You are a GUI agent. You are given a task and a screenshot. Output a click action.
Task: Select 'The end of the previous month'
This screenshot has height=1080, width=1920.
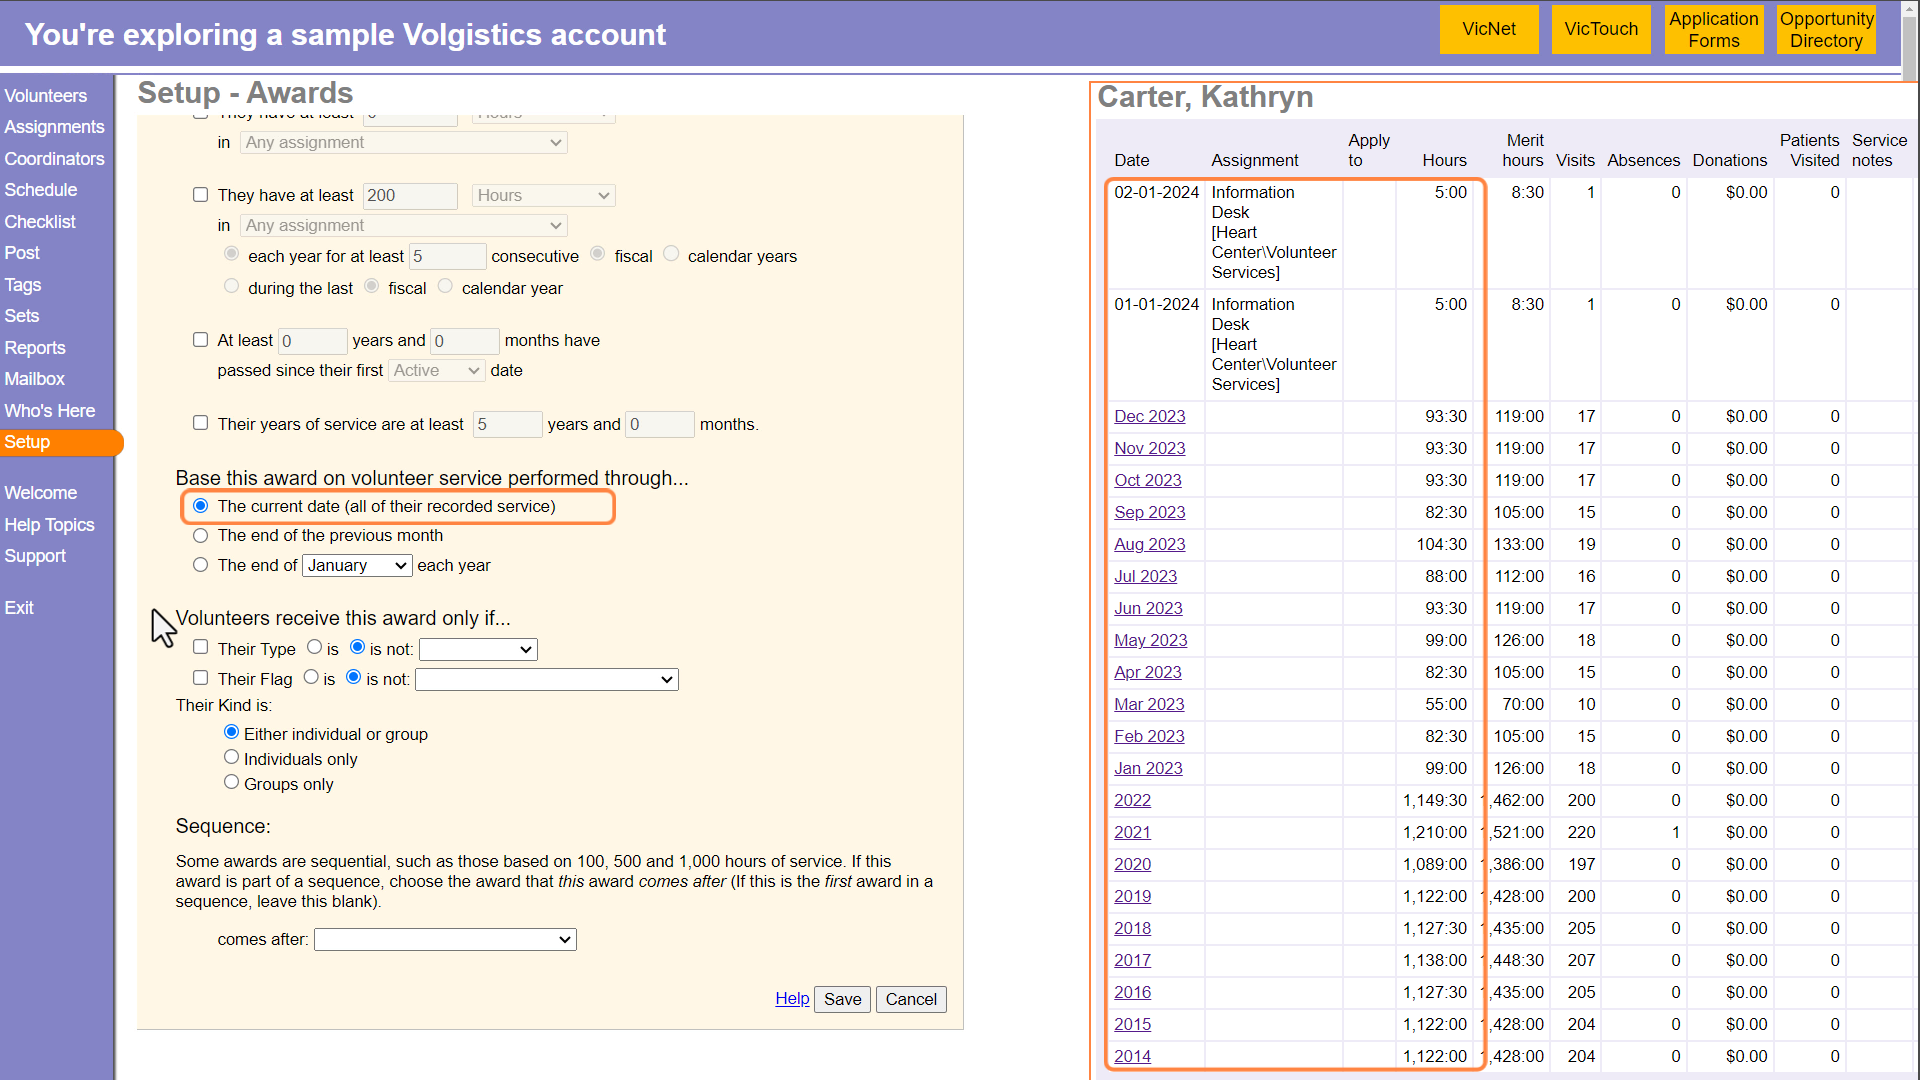click(x=201, y=536)
